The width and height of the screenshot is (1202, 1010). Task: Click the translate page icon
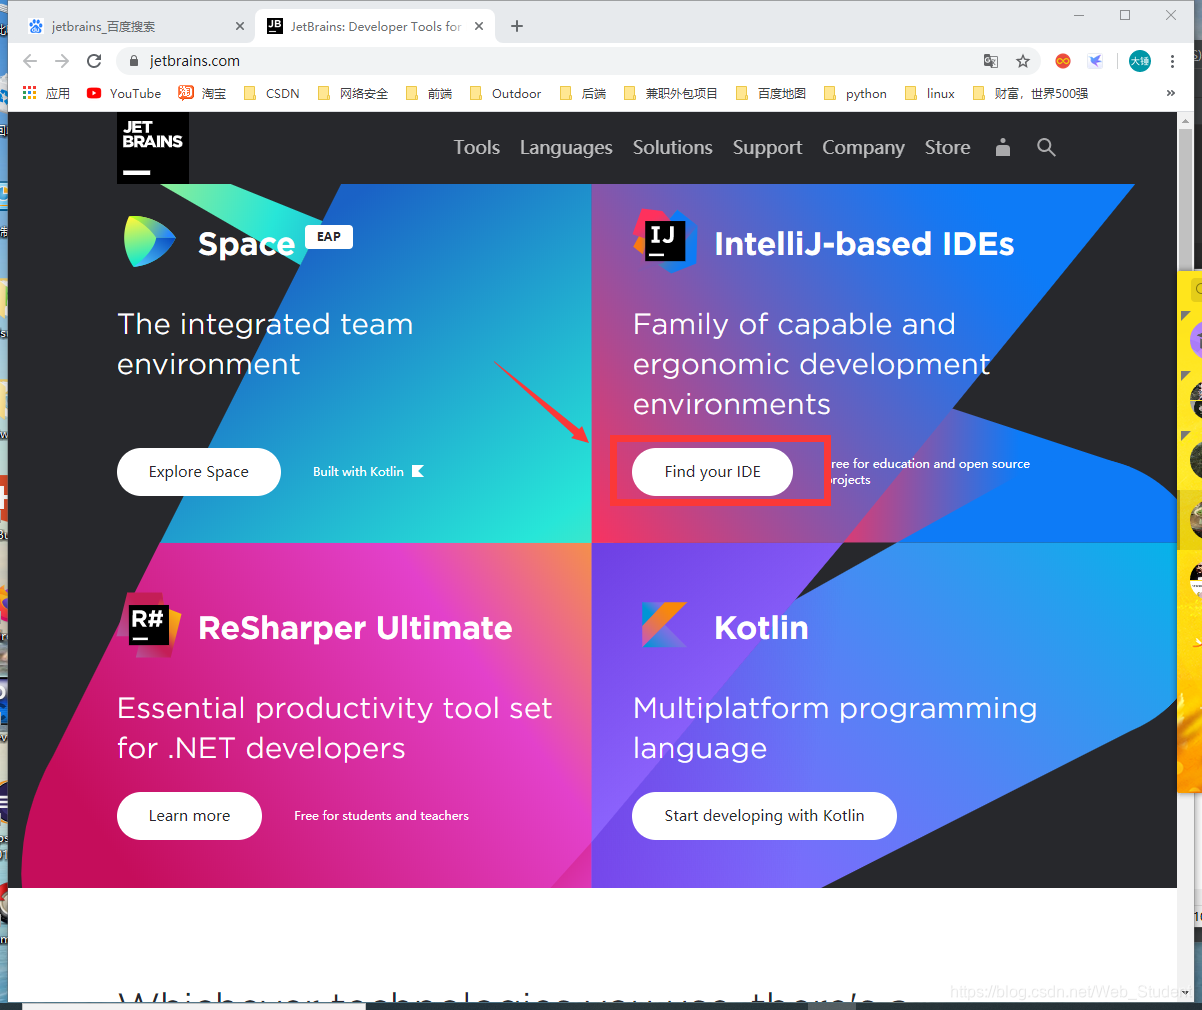click(x=991, y=61)
